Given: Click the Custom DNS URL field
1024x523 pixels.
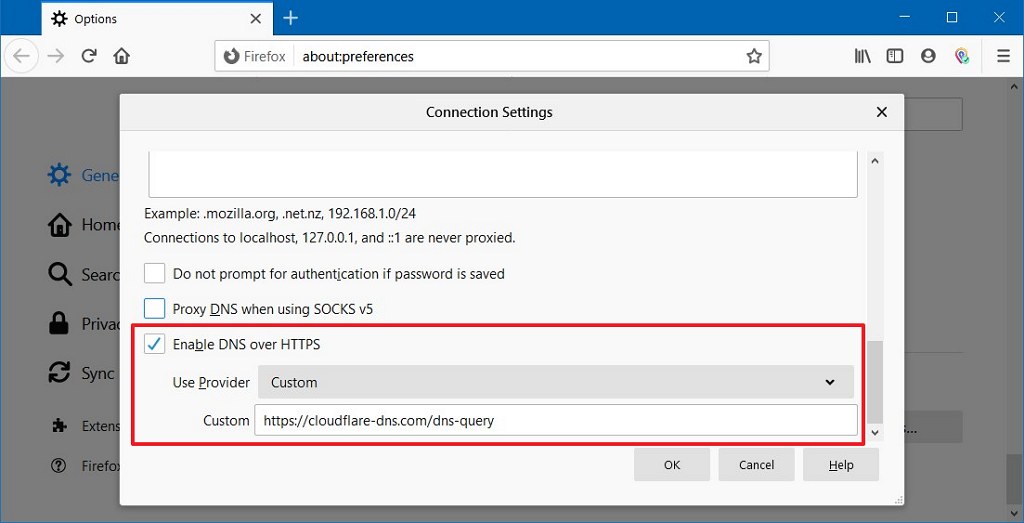Looking at the screenshot, I should click(x=555, y=420).
